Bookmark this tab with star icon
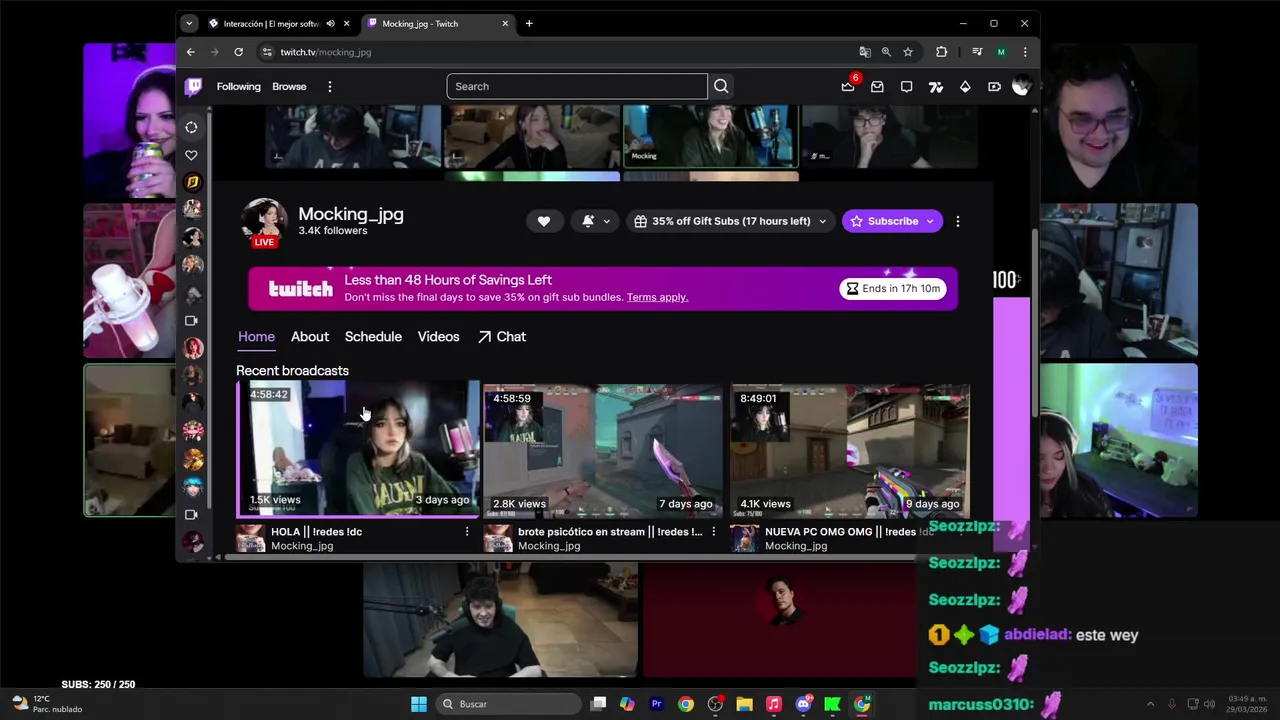 tap(908, 52)
